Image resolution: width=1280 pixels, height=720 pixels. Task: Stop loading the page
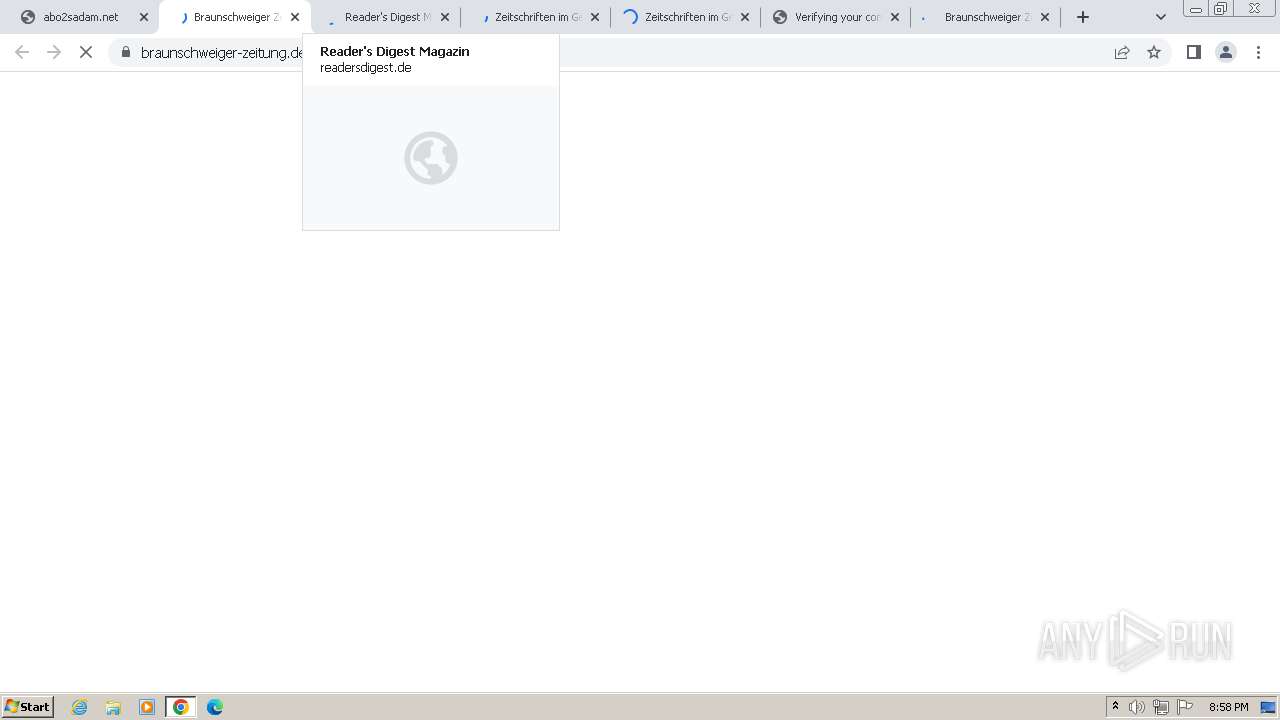(x=86, y=52)
